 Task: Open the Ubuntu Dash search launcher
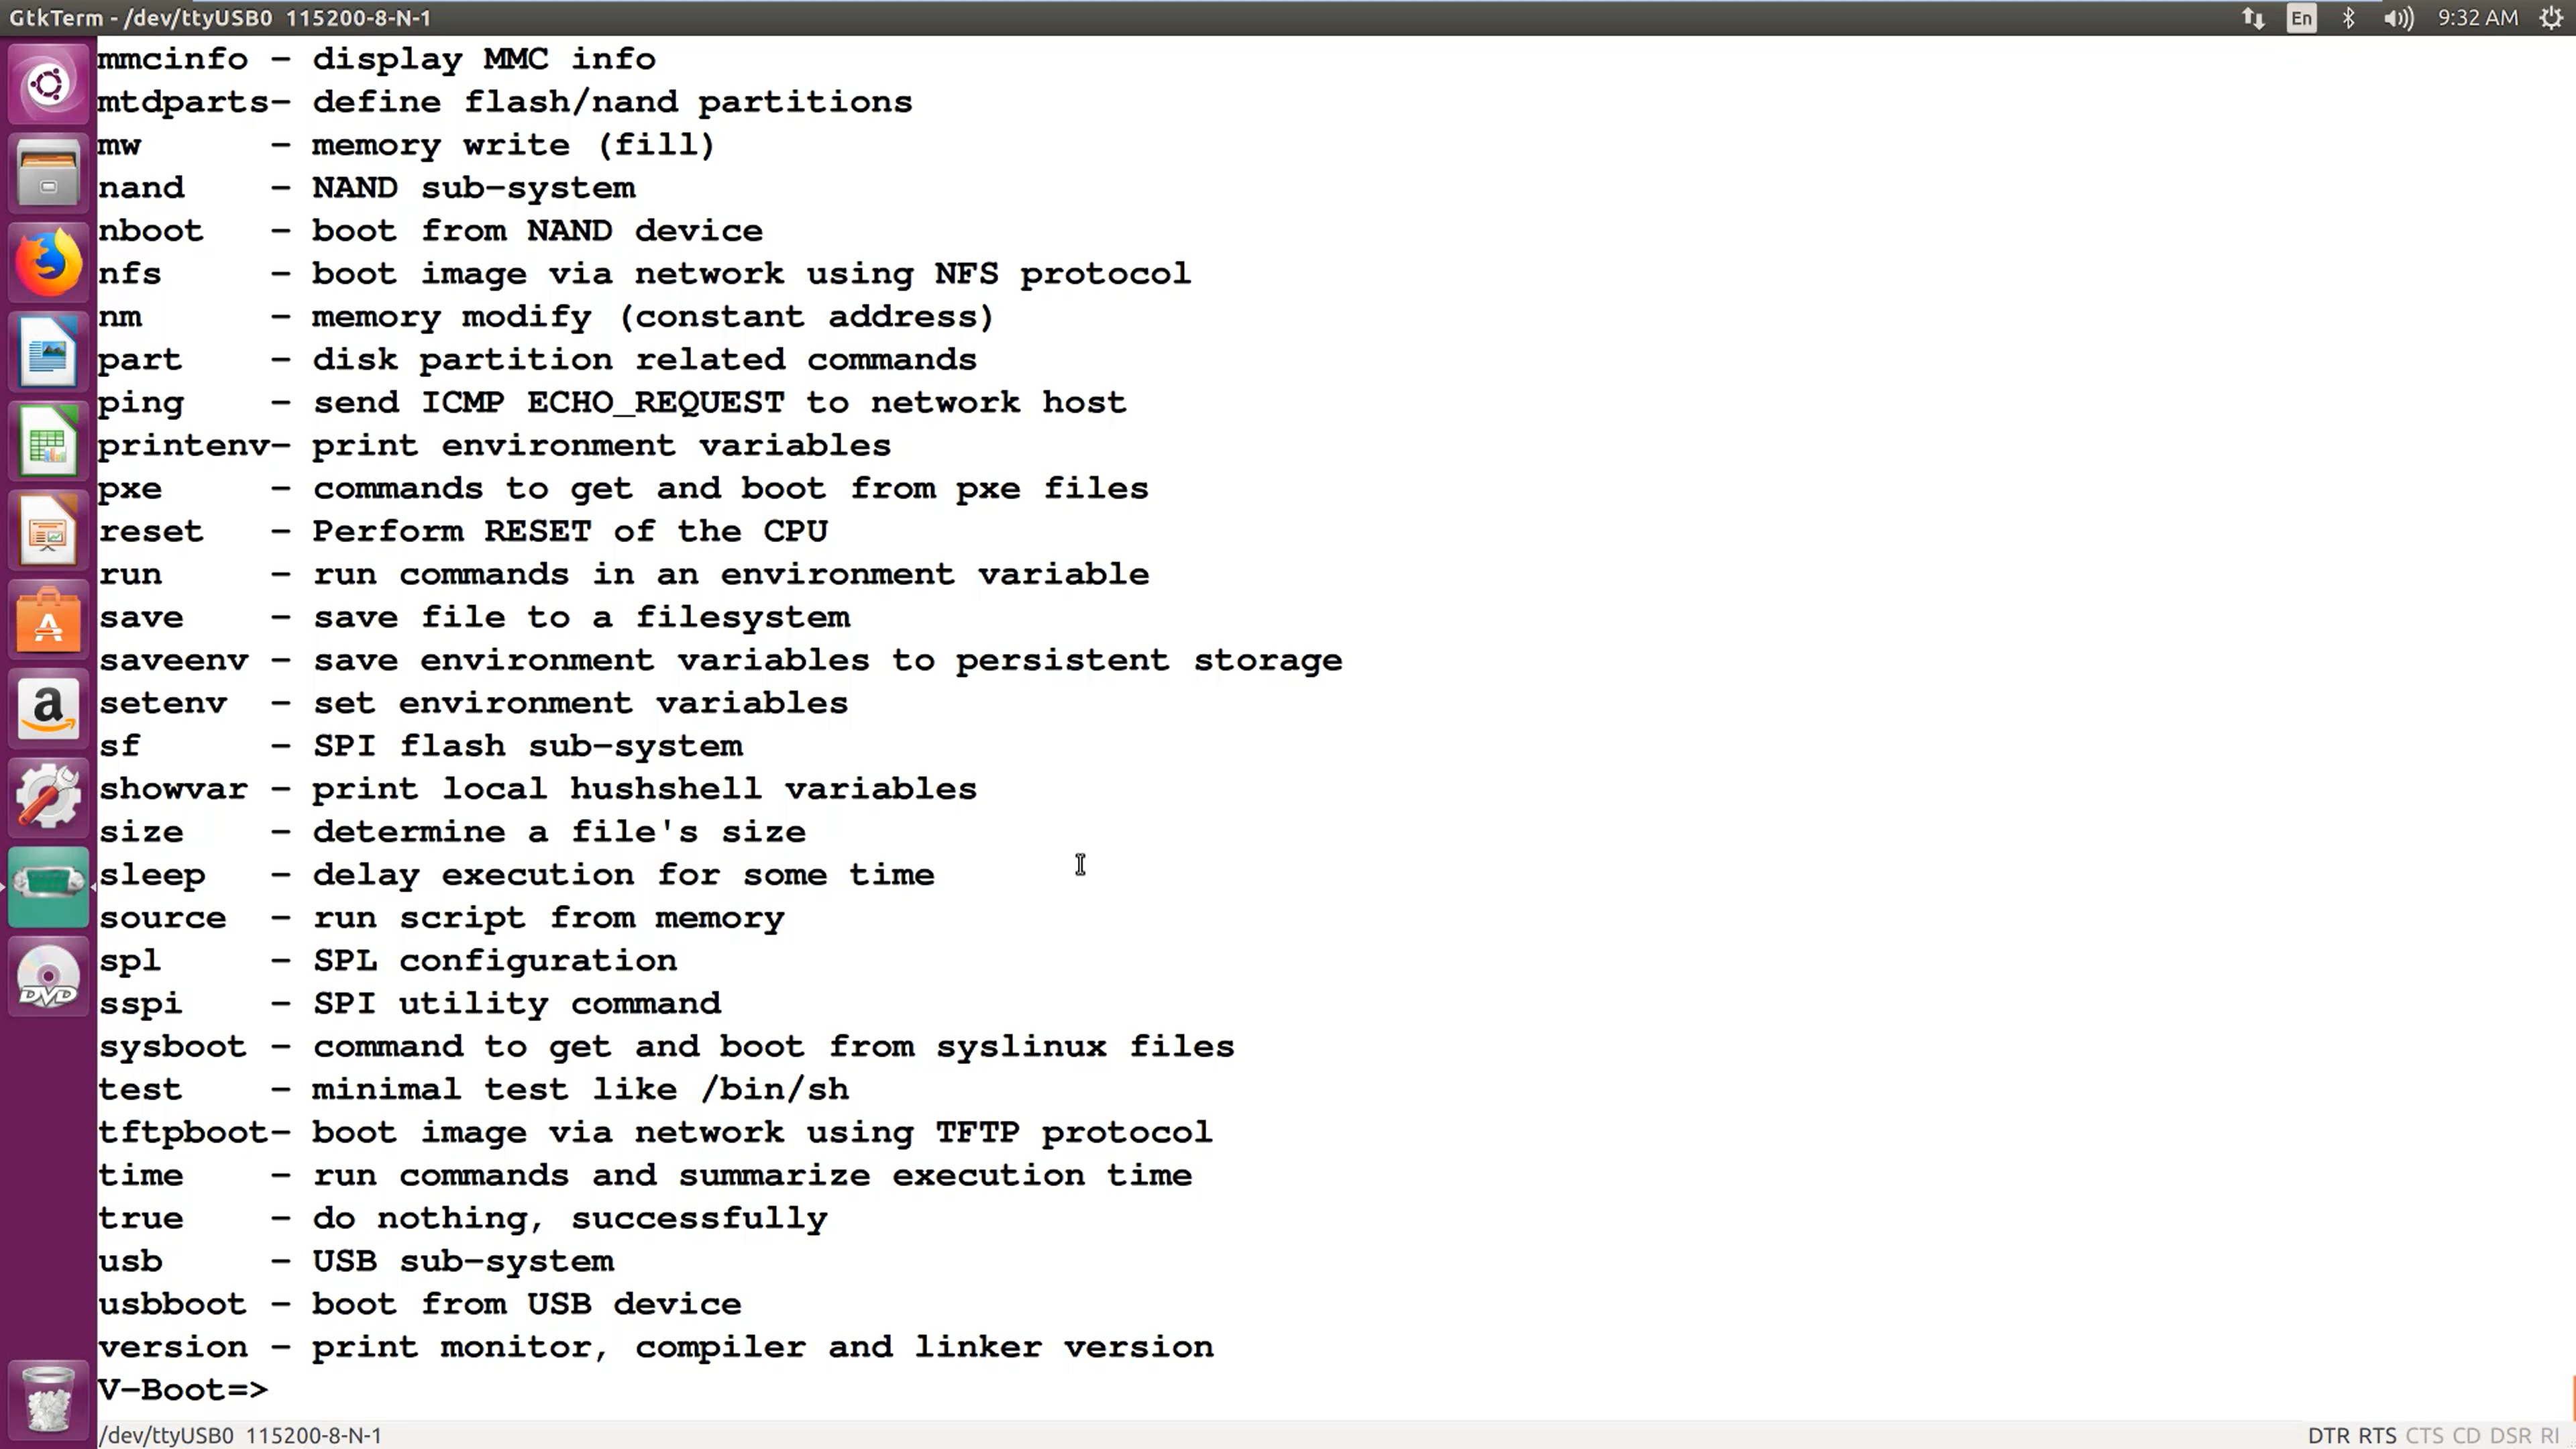pos(48,84)
